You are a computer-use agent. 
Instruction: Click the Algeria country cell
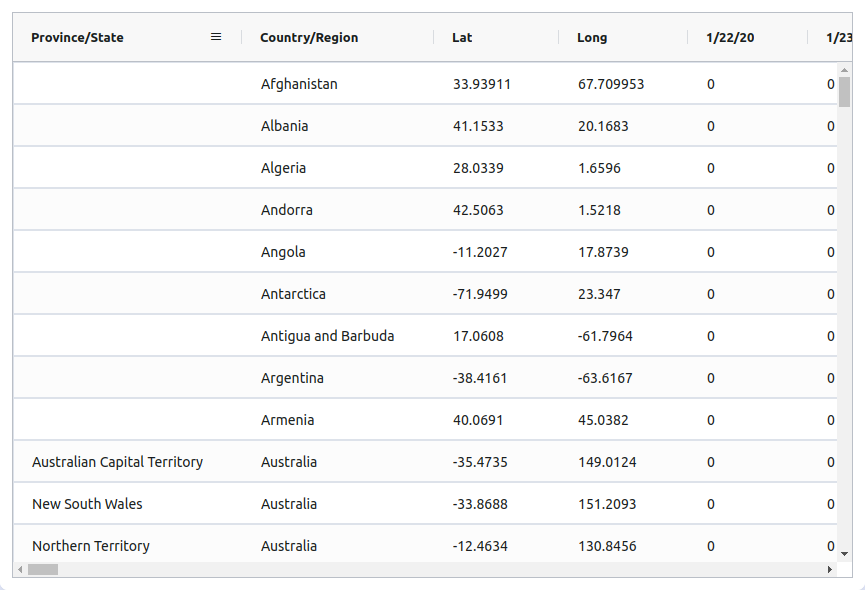tap(283, 168)
